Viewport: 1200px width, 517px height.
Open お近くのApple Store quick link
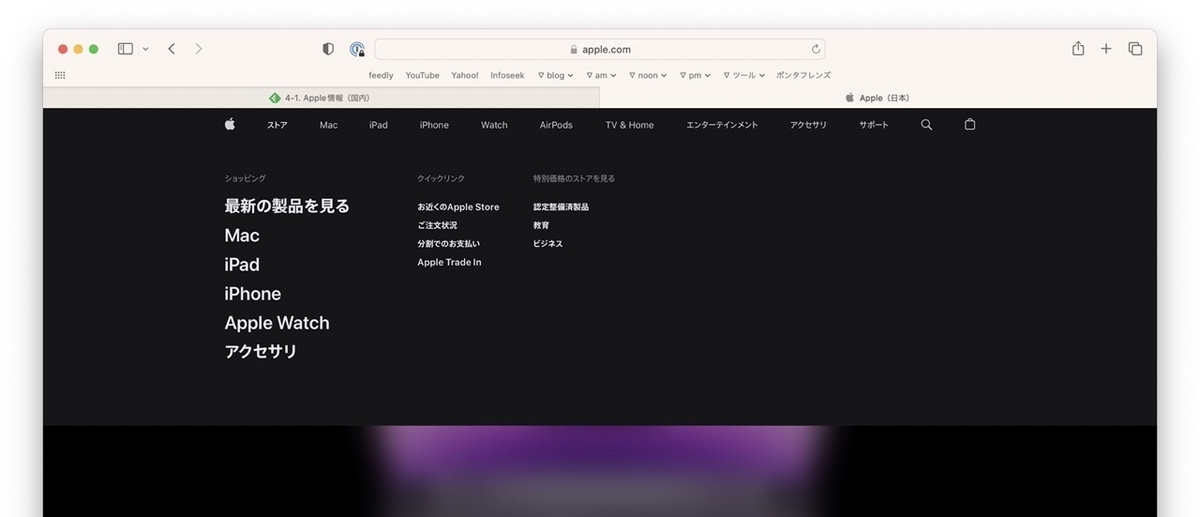[458, 207]
